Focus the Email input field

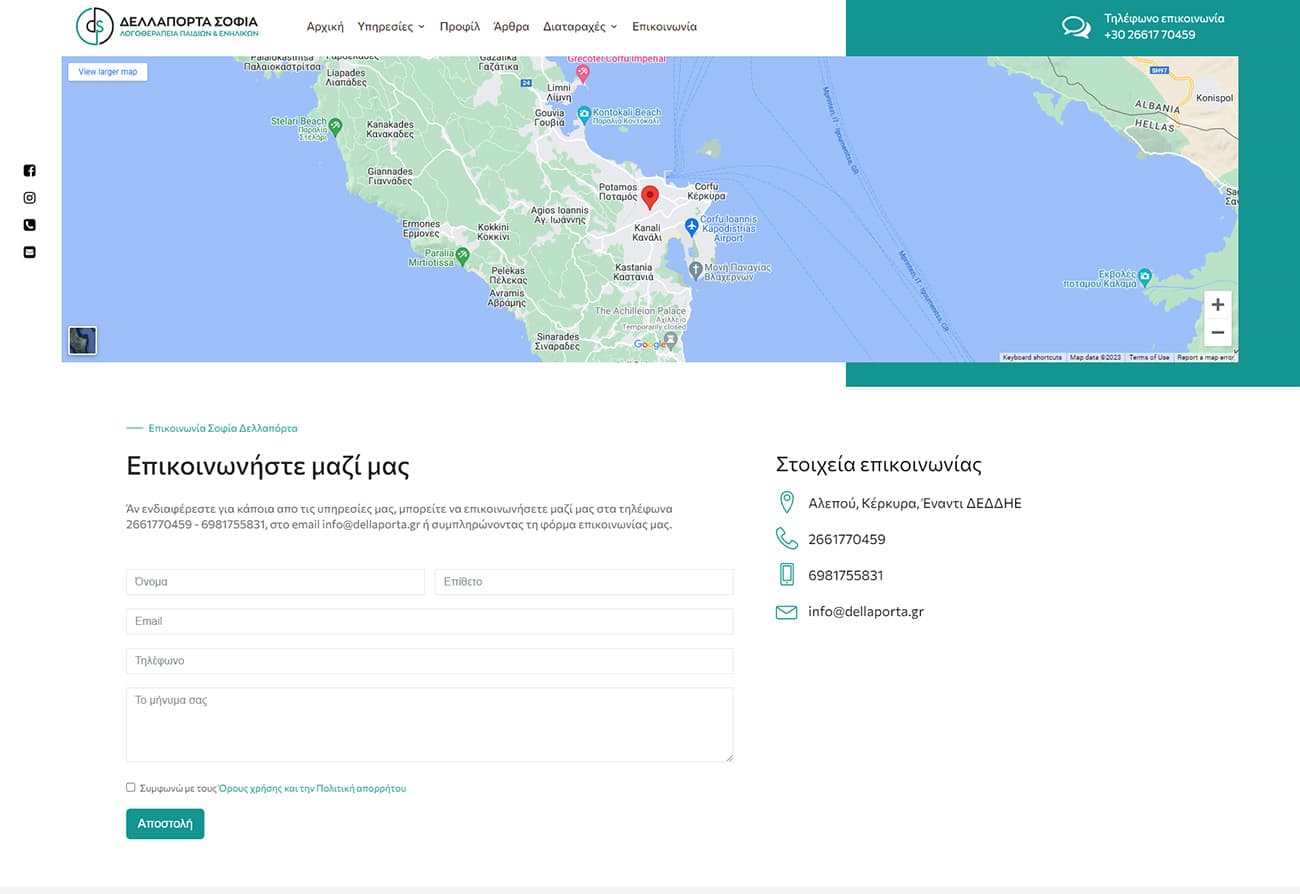pyautogui.click(x=429, y=621)
